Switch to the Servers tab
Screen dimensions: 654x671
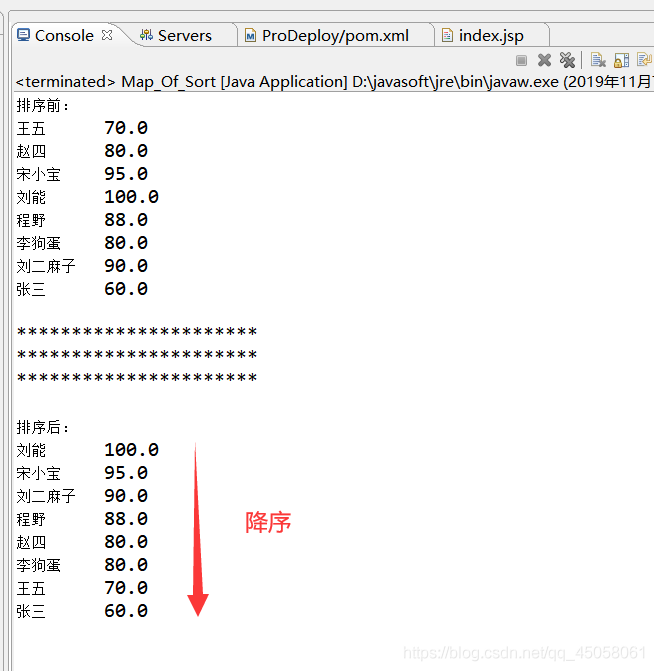pyautogui.click(x=185, y=36)
